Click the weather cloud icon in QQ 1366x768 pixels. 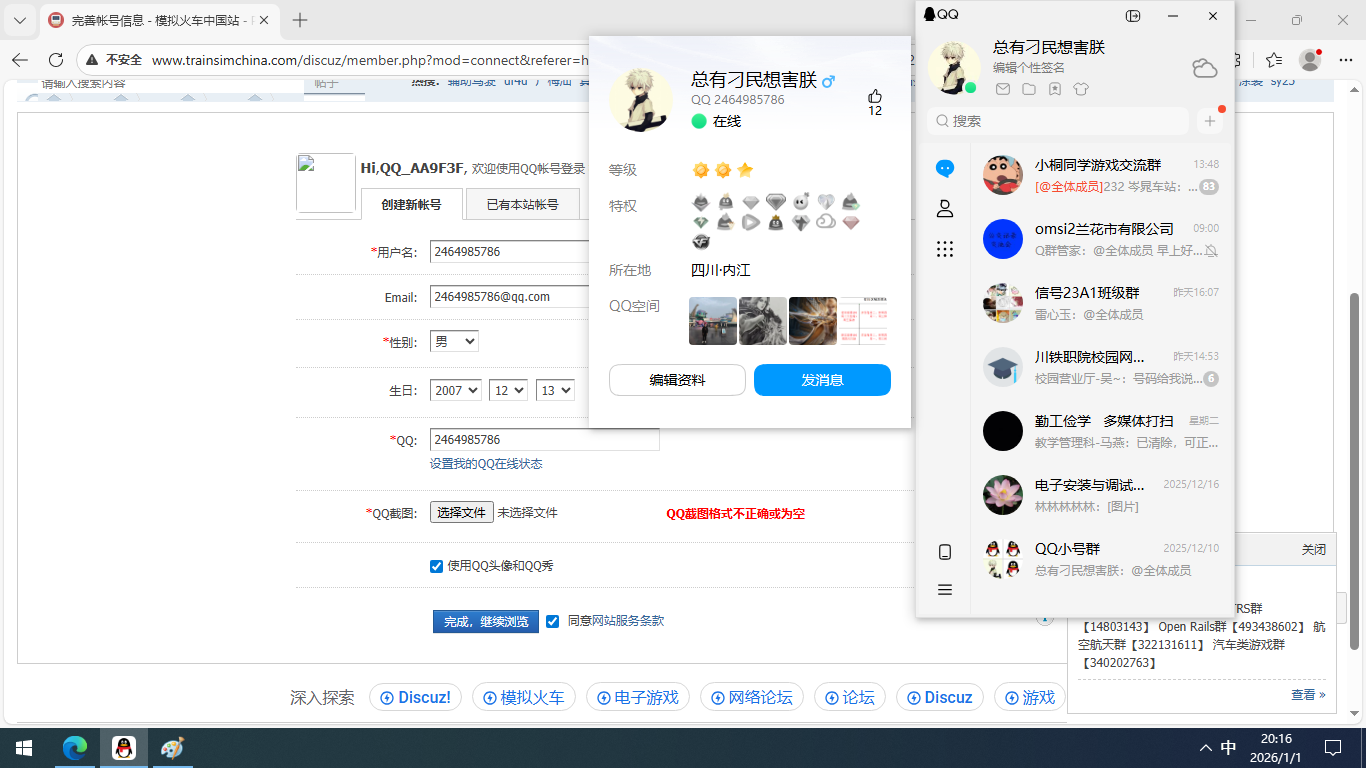tap(1204, 68)
